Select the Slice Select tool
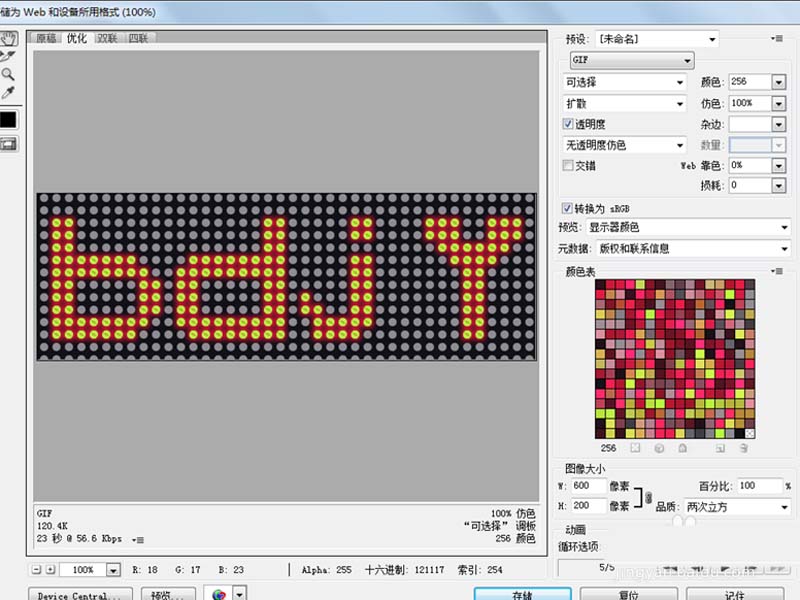Viewport: 800px width, 600px height. click(8, 56)
